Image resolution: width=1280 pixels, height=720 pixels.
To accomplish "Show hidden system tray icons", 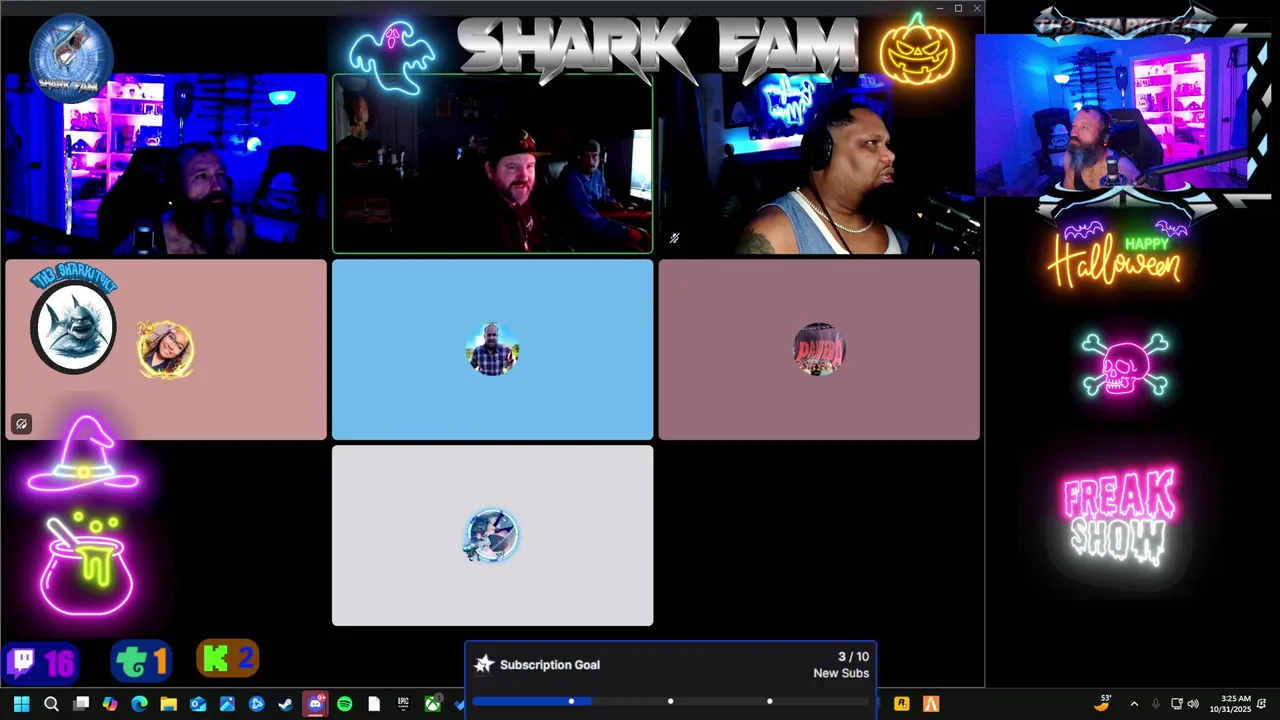I will [1134, 704].
